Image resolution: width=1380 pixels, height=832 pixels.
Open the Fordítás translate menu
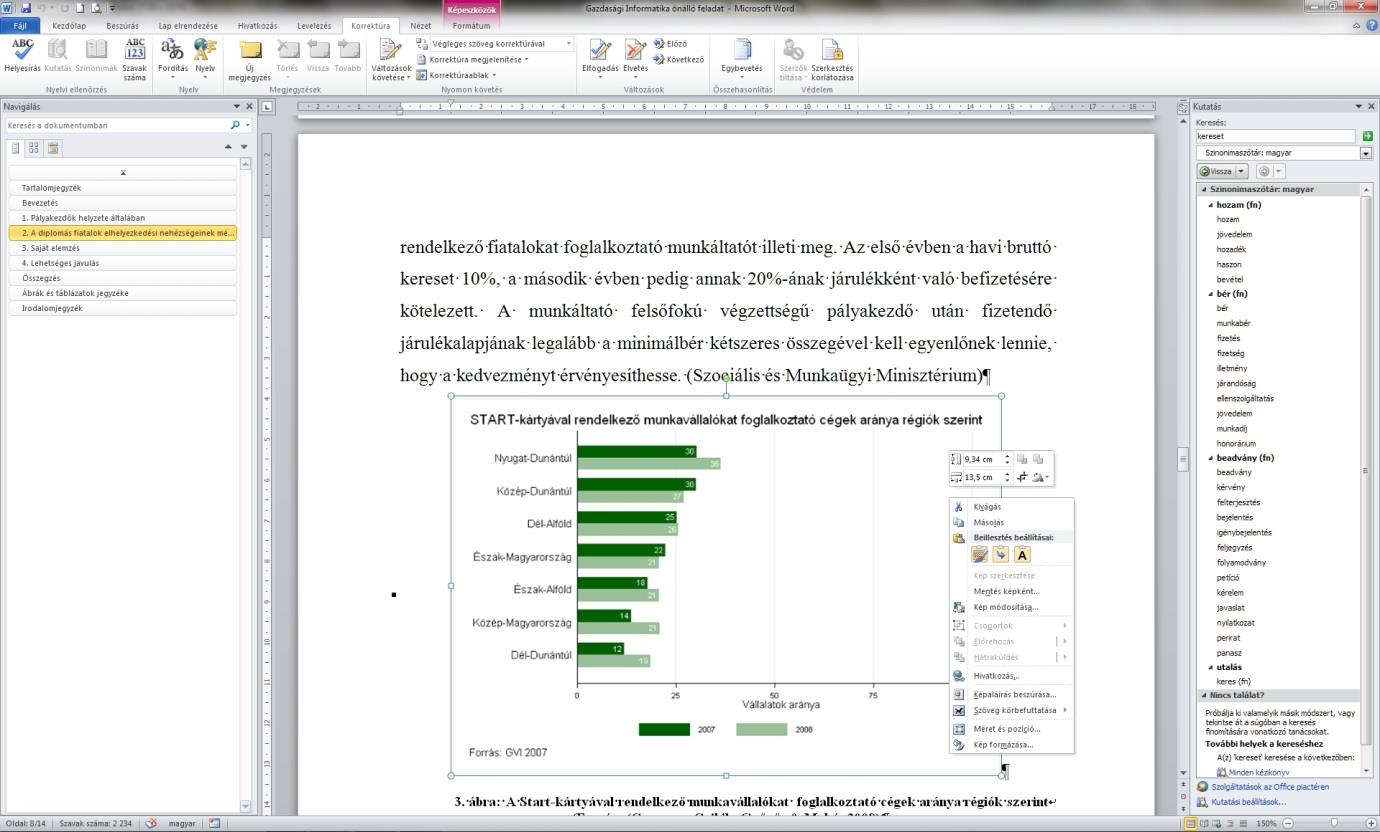click(172, 59)
